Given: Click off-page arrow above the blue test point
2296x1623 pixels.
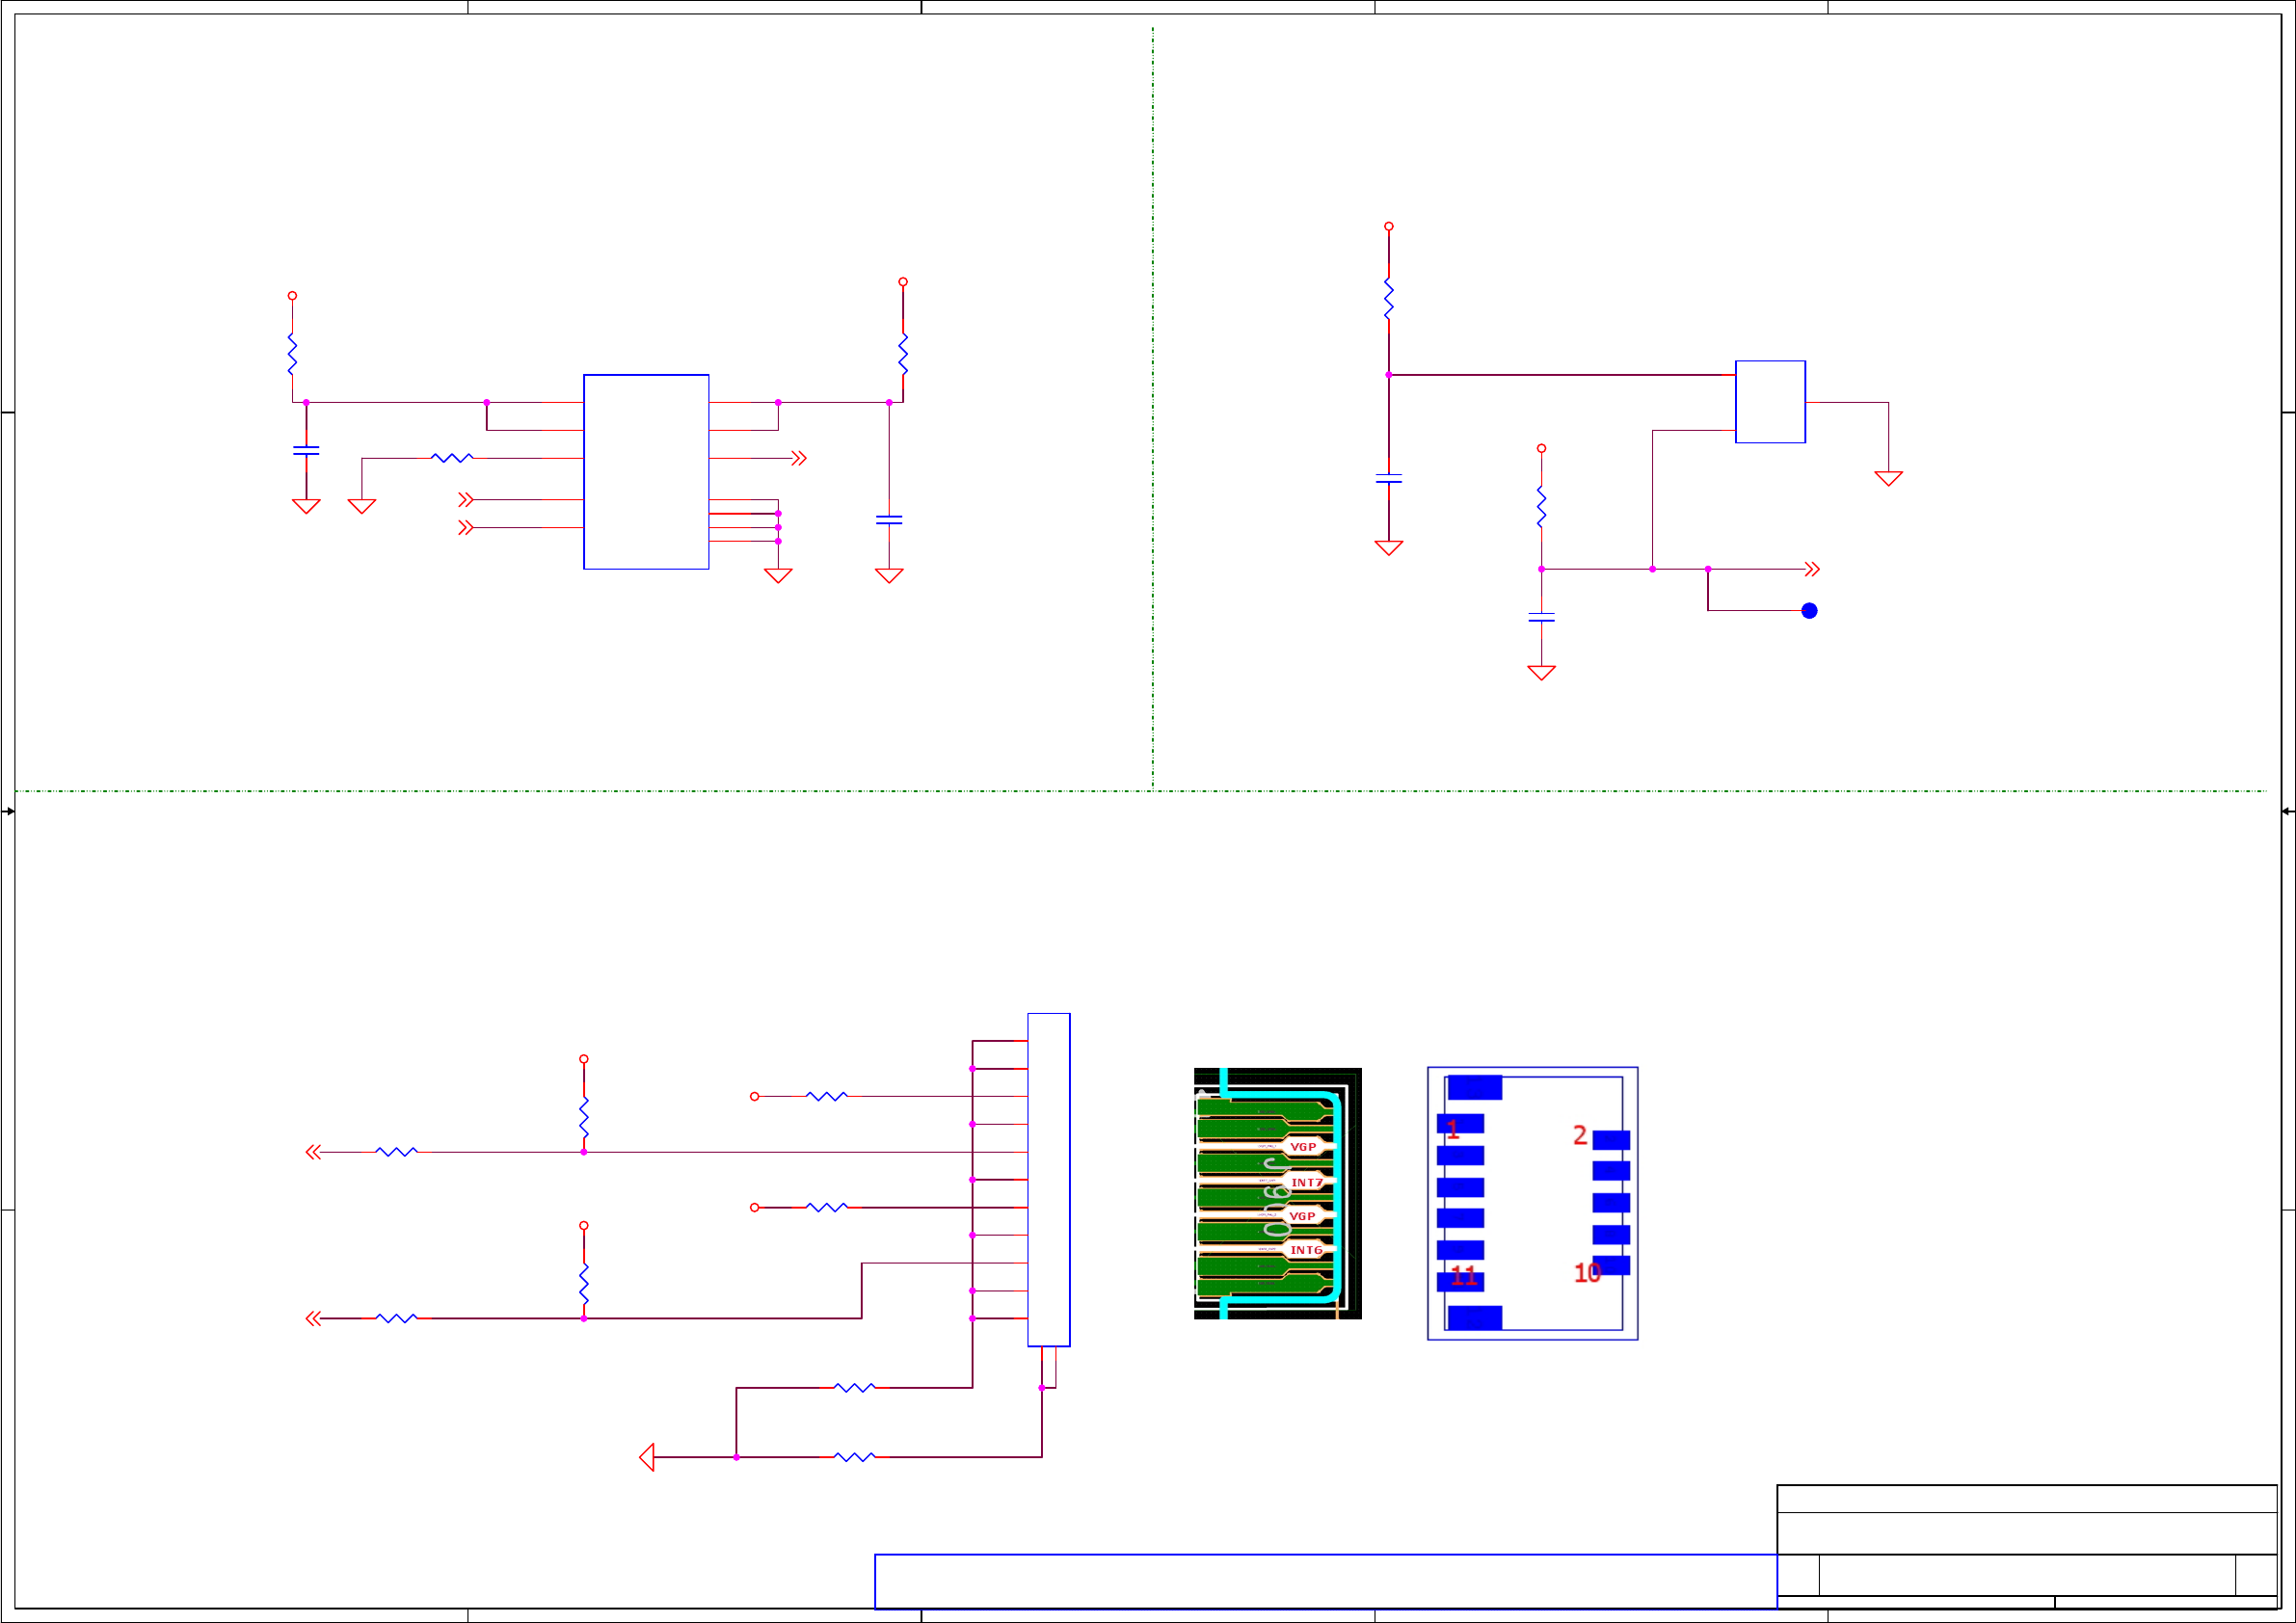Looking at the screenshot, I should (1812, 569).
